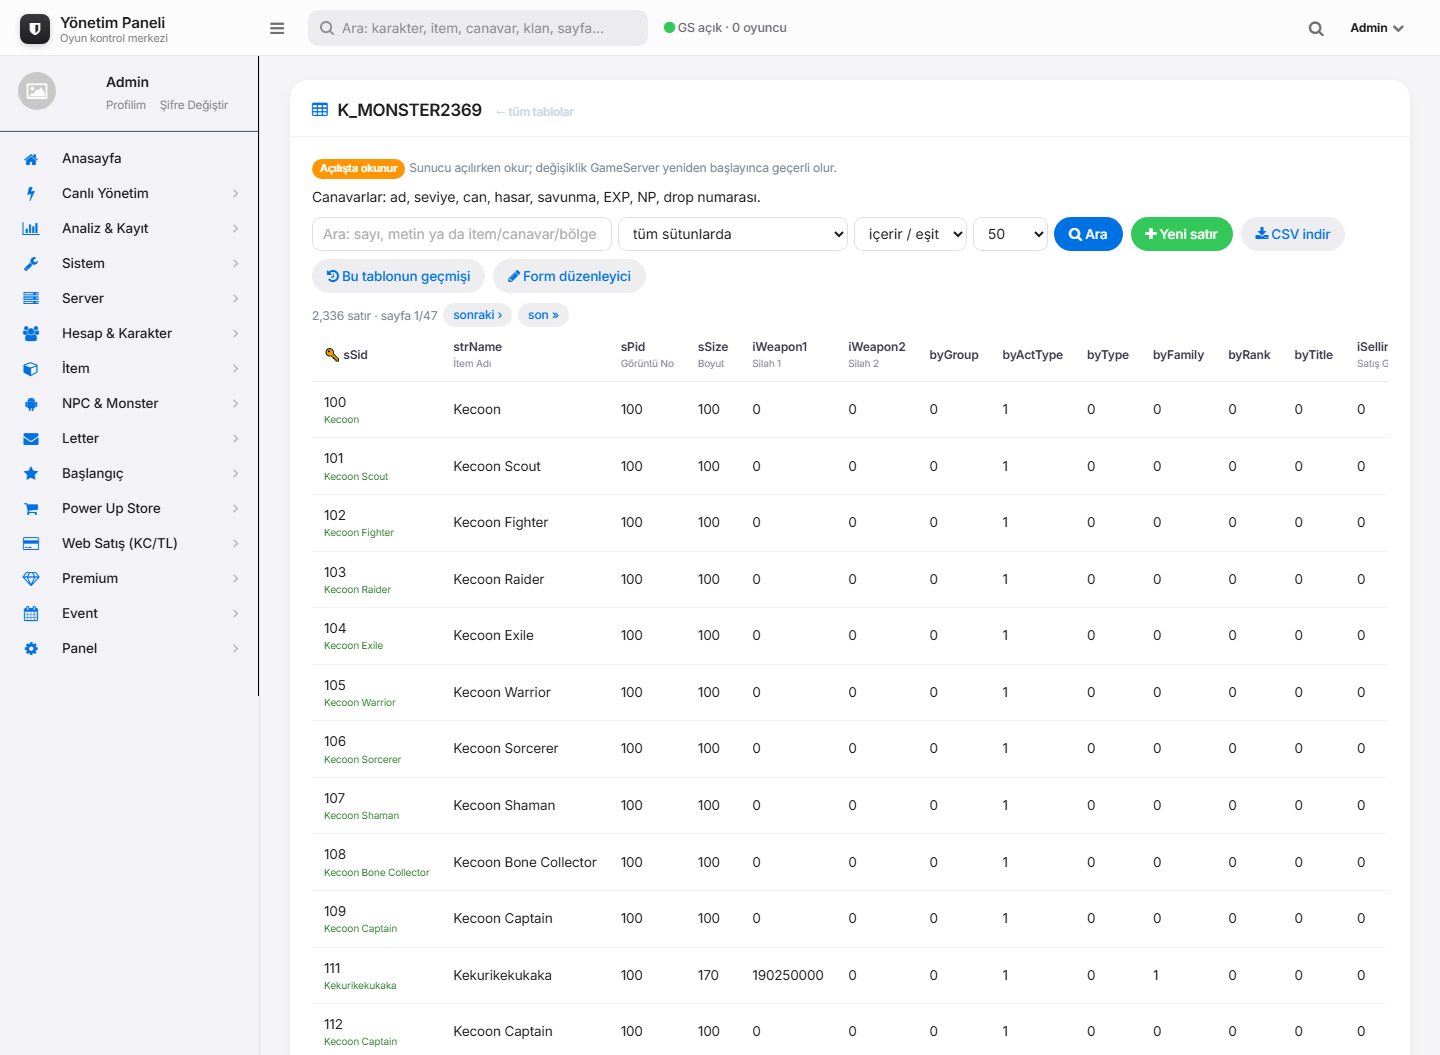
Task: Click the Letter envelope icon
Action: pos(31,439)
